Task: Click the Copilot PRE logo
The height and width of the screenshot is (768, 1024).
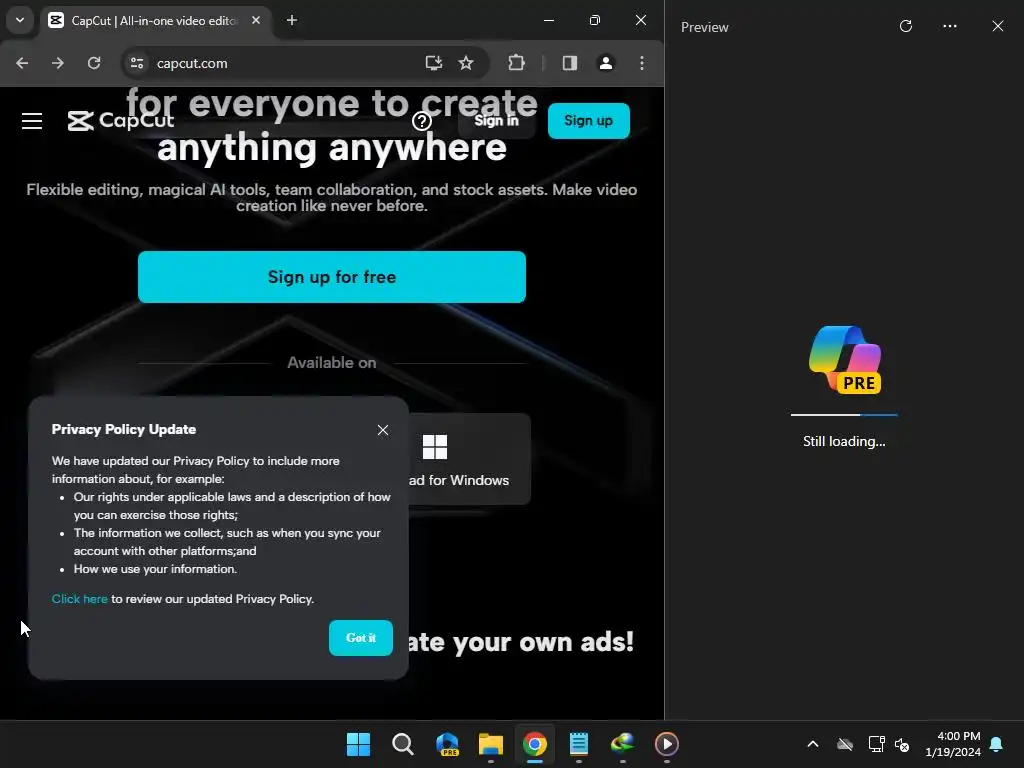Action: click(845, 360)
